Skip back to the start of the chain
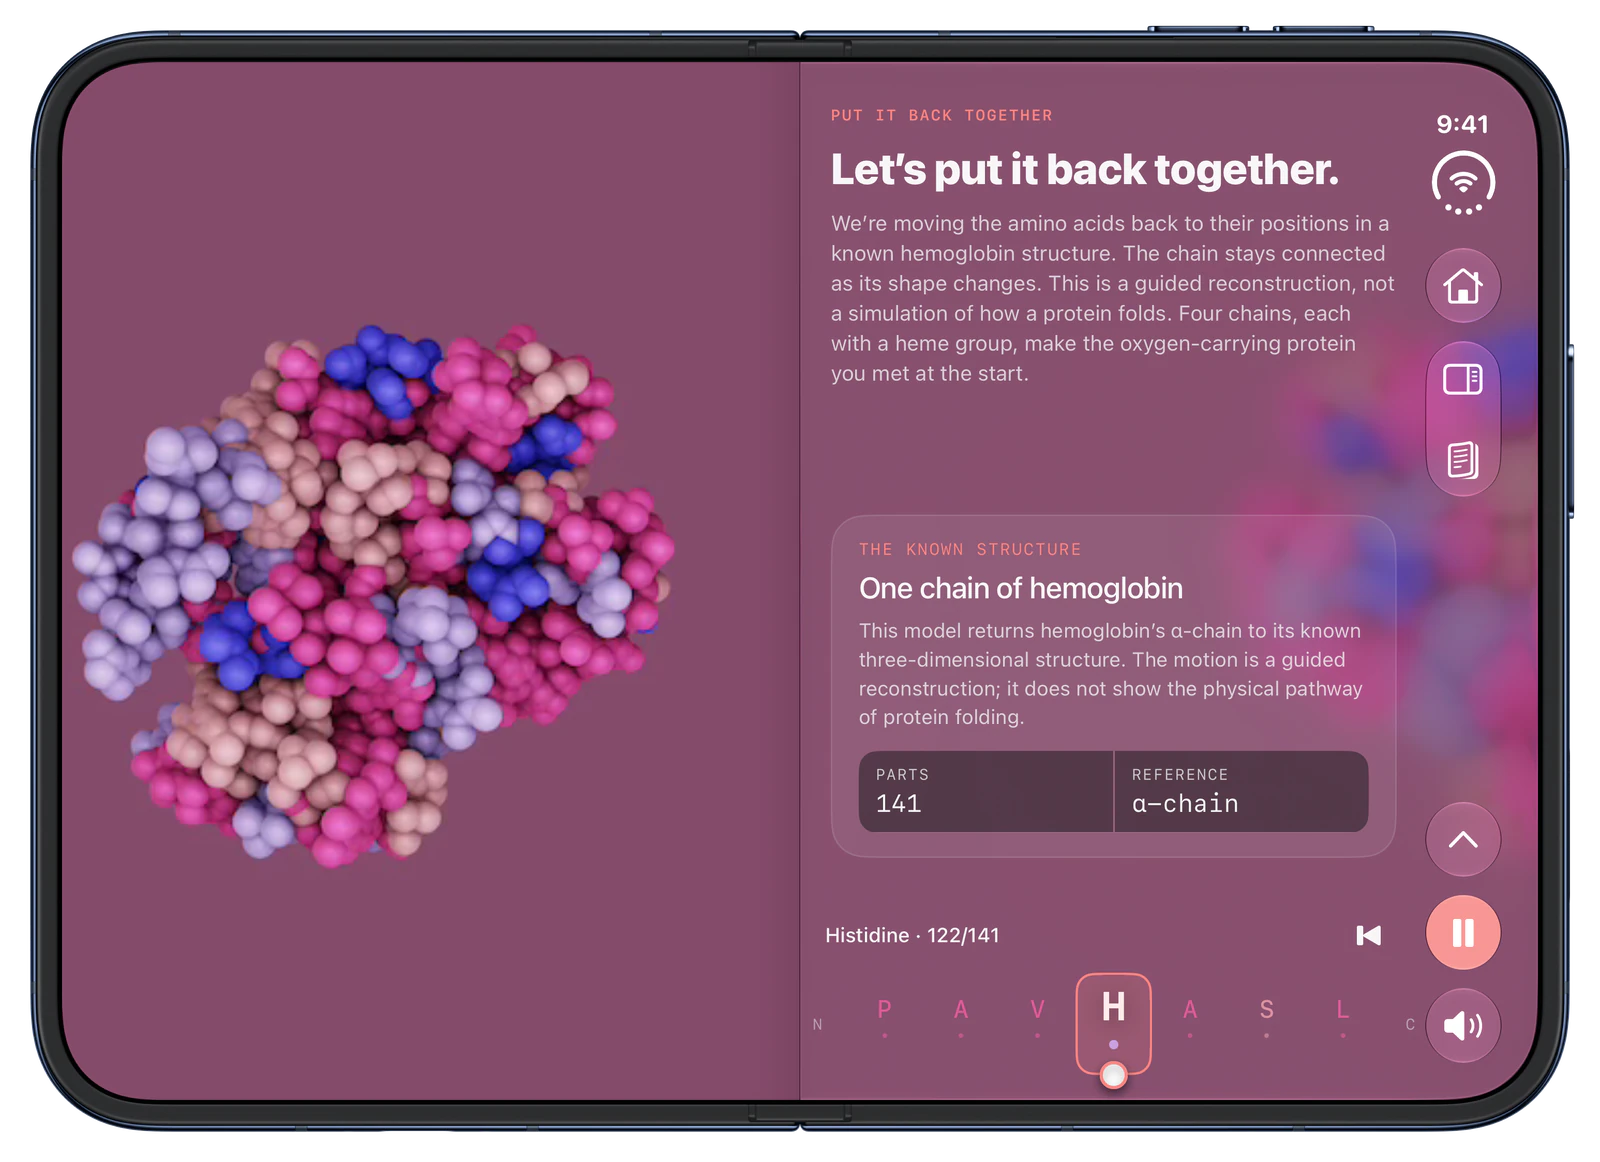Viewport: 1600px width, 1162px height. (x=1369, y=935)
